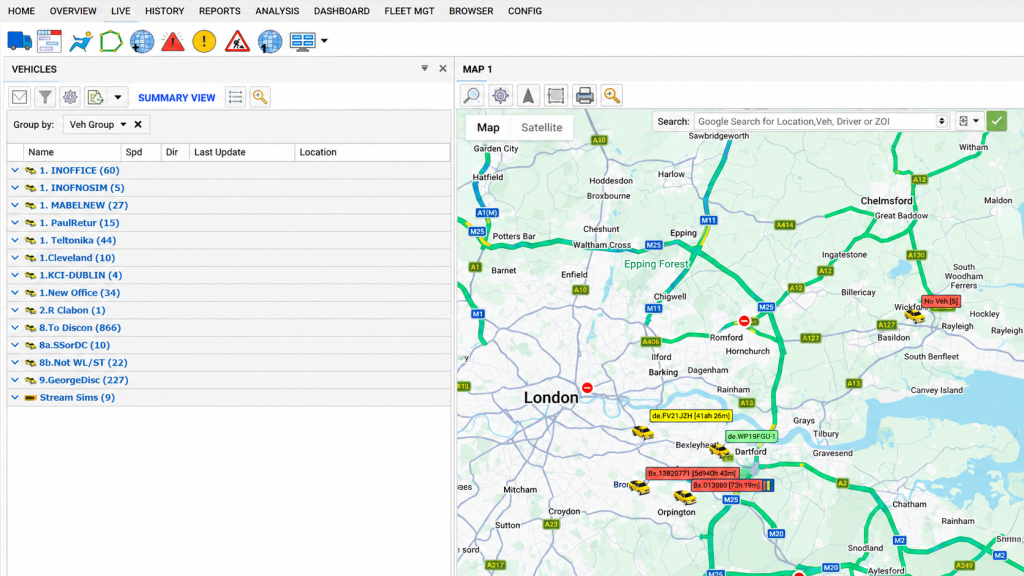This screenshot has width=1024, height=576.
Task: Open the REPORTS menu
Action: [x=219, y=11]
